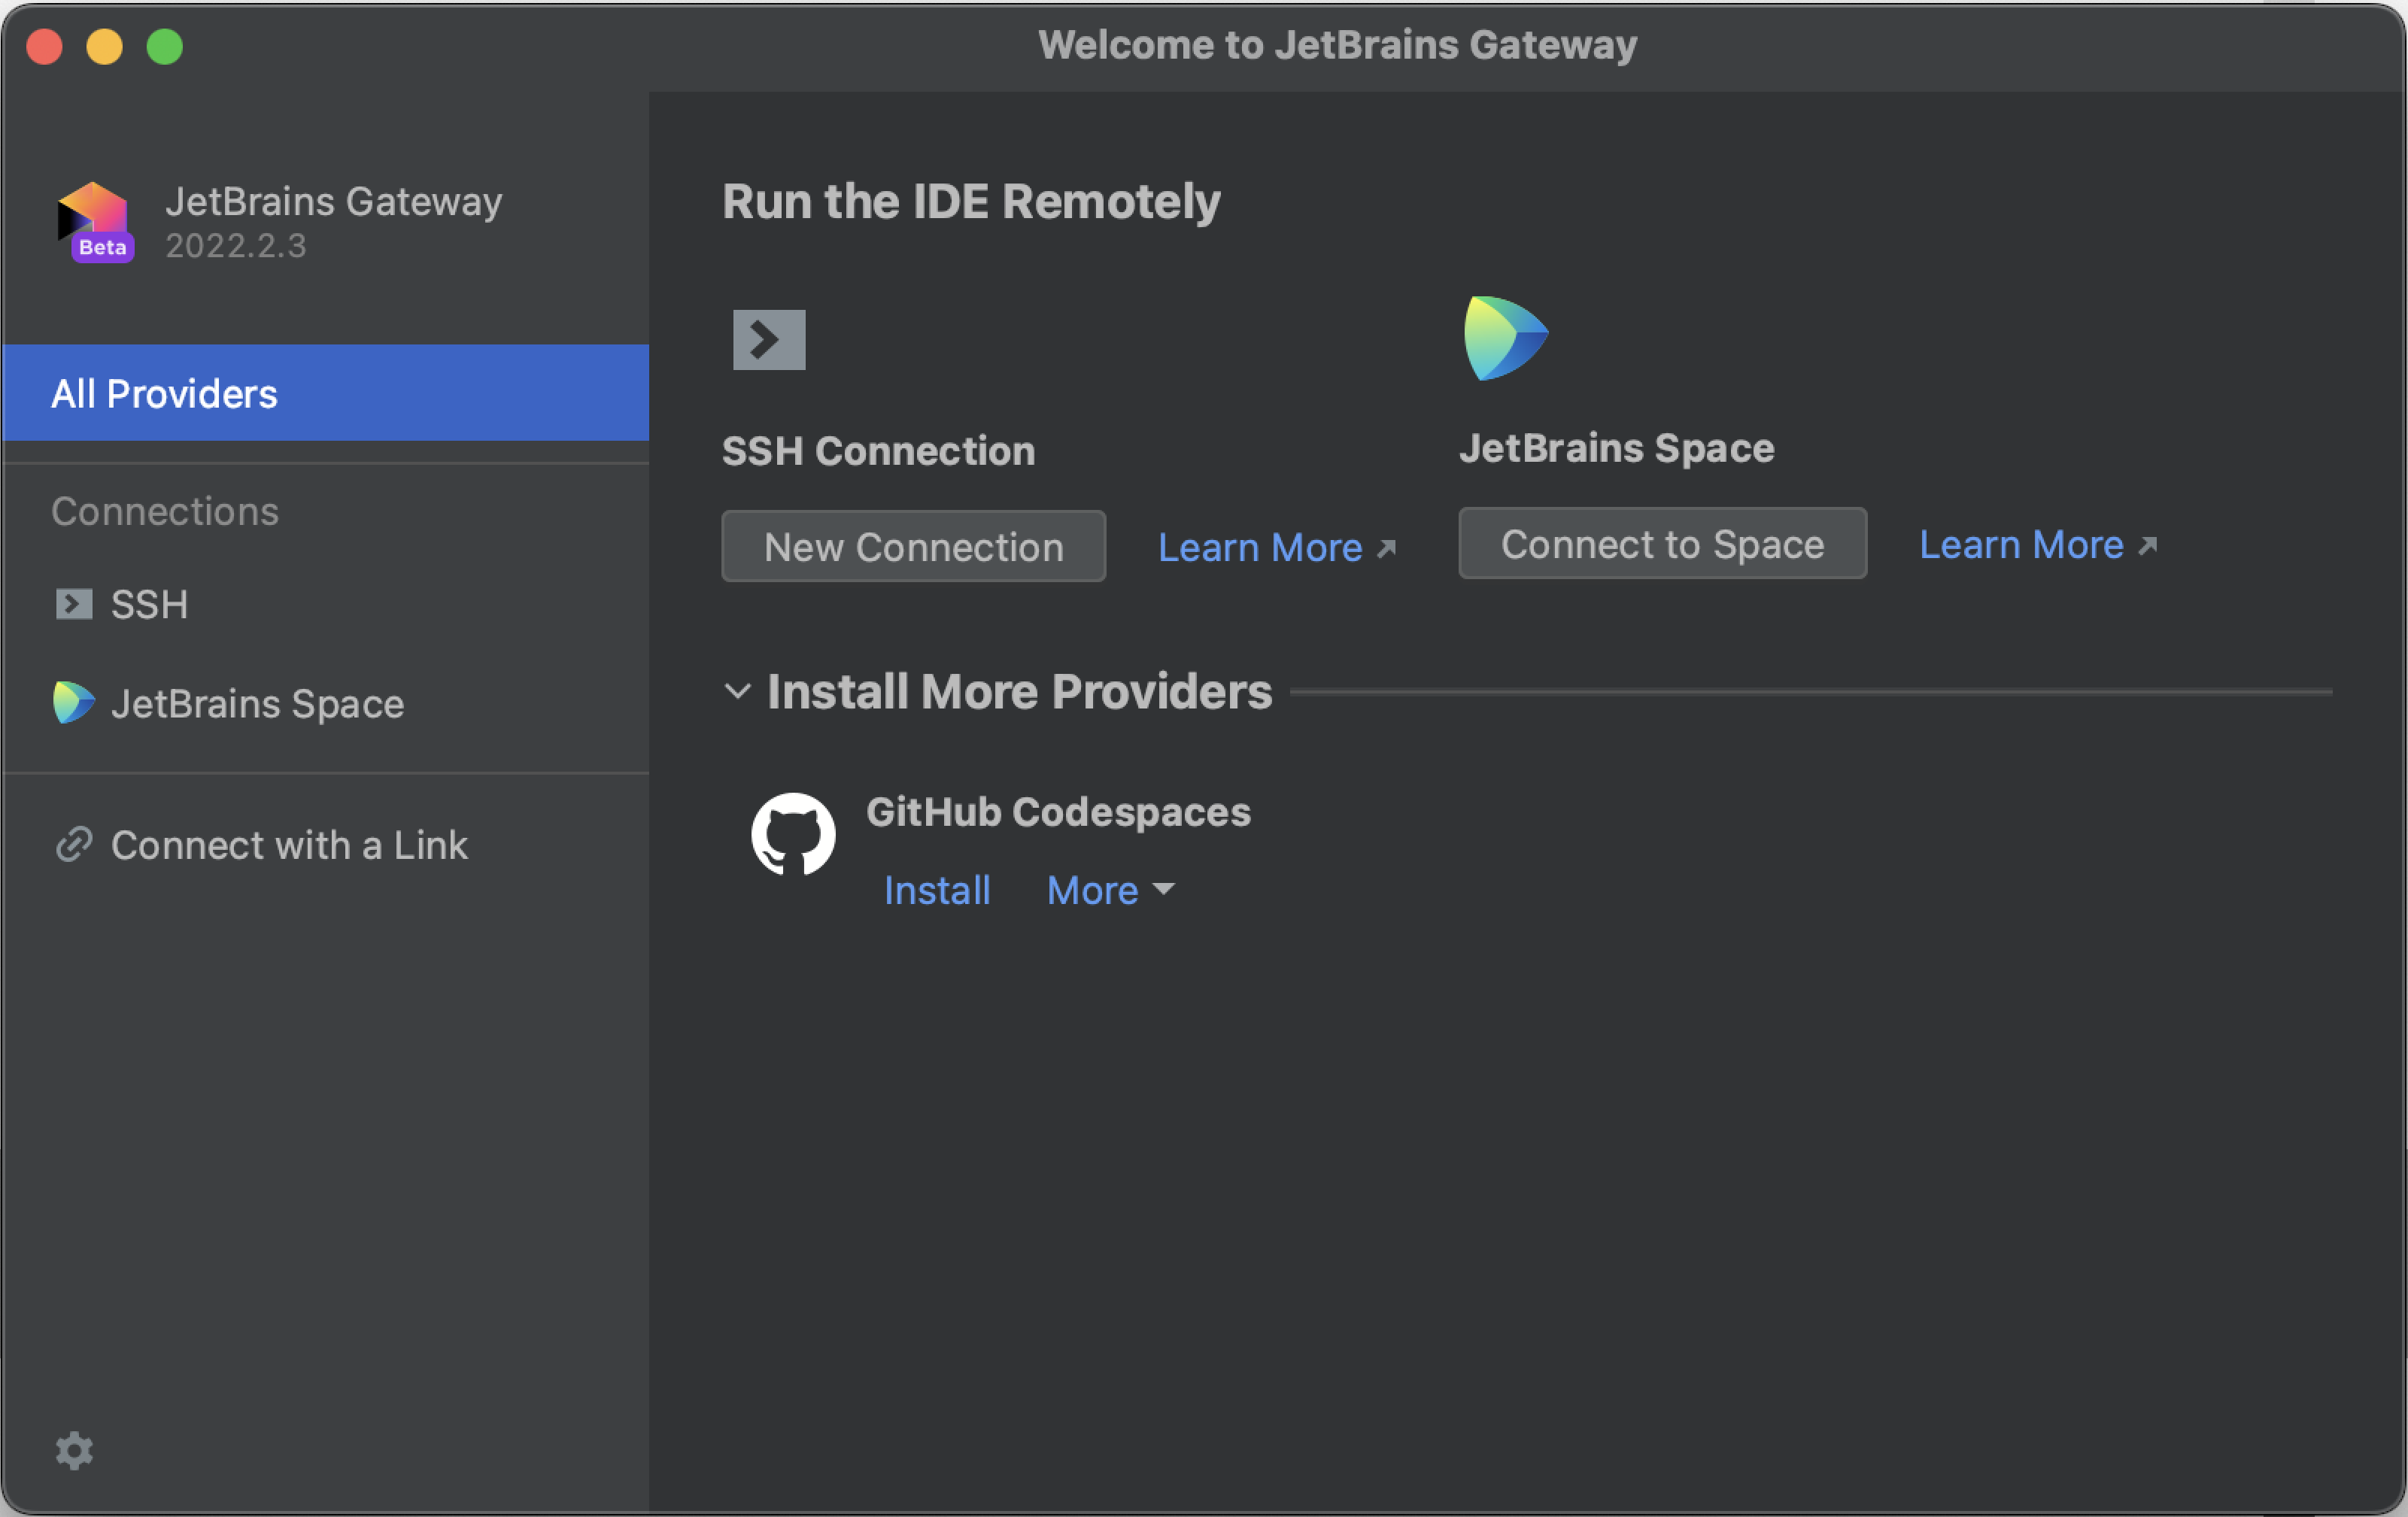Viewport: 2408px width, 1517px height.
Task: Click the GitHub Codespaces title
Action: point(1058,812)
